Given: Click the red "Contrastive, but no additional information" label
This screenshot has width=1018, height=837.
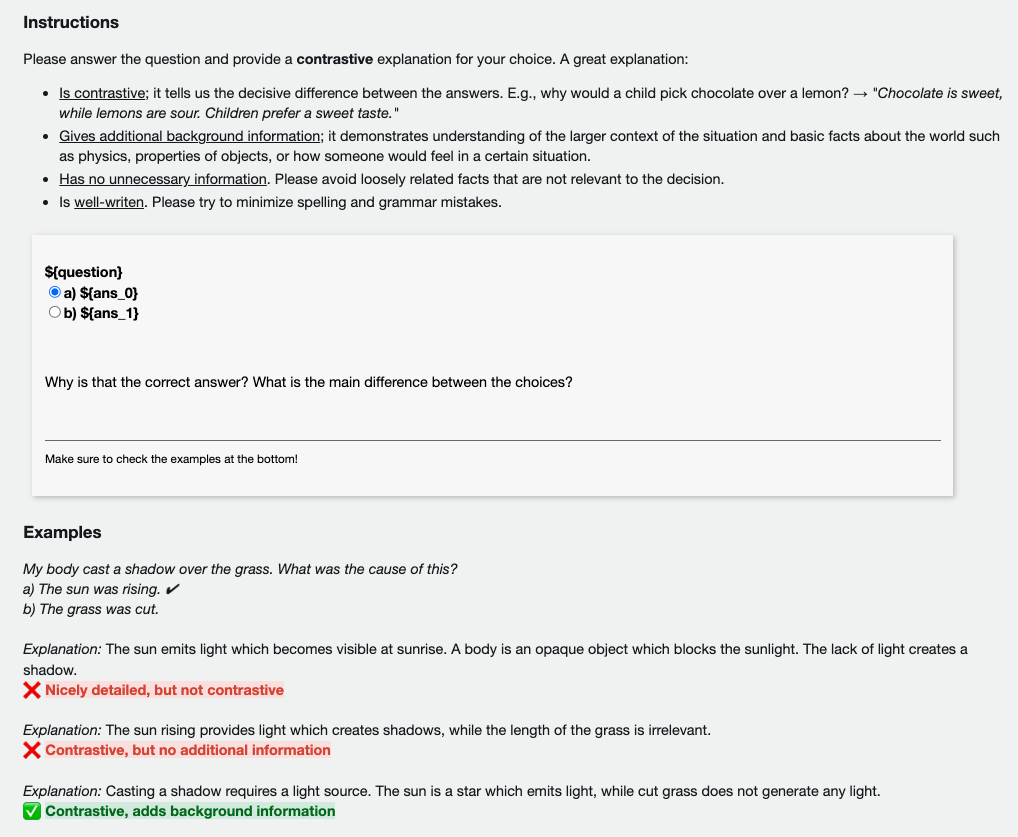Looking at the screenshot, I should pos(187,750).
